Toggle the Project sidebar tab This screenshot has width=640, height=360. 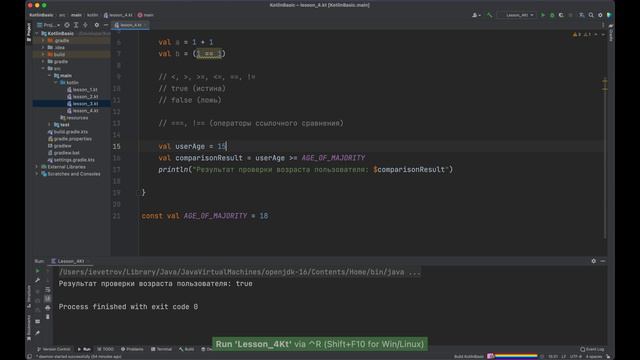point(29,32)
